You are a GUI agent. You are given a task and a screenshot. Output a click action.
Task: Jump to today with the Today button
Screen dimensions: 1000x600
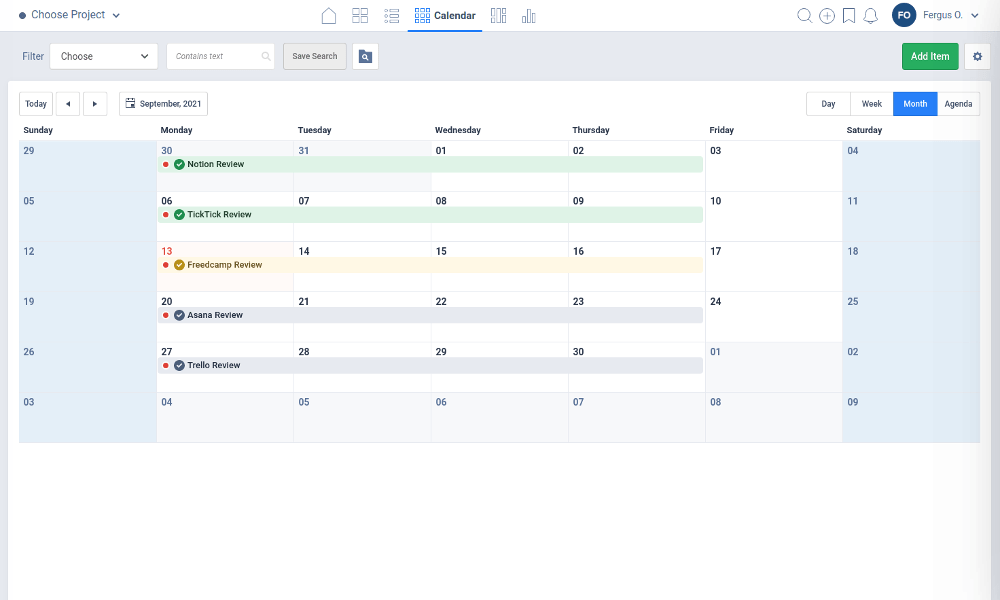click(35, 103)
